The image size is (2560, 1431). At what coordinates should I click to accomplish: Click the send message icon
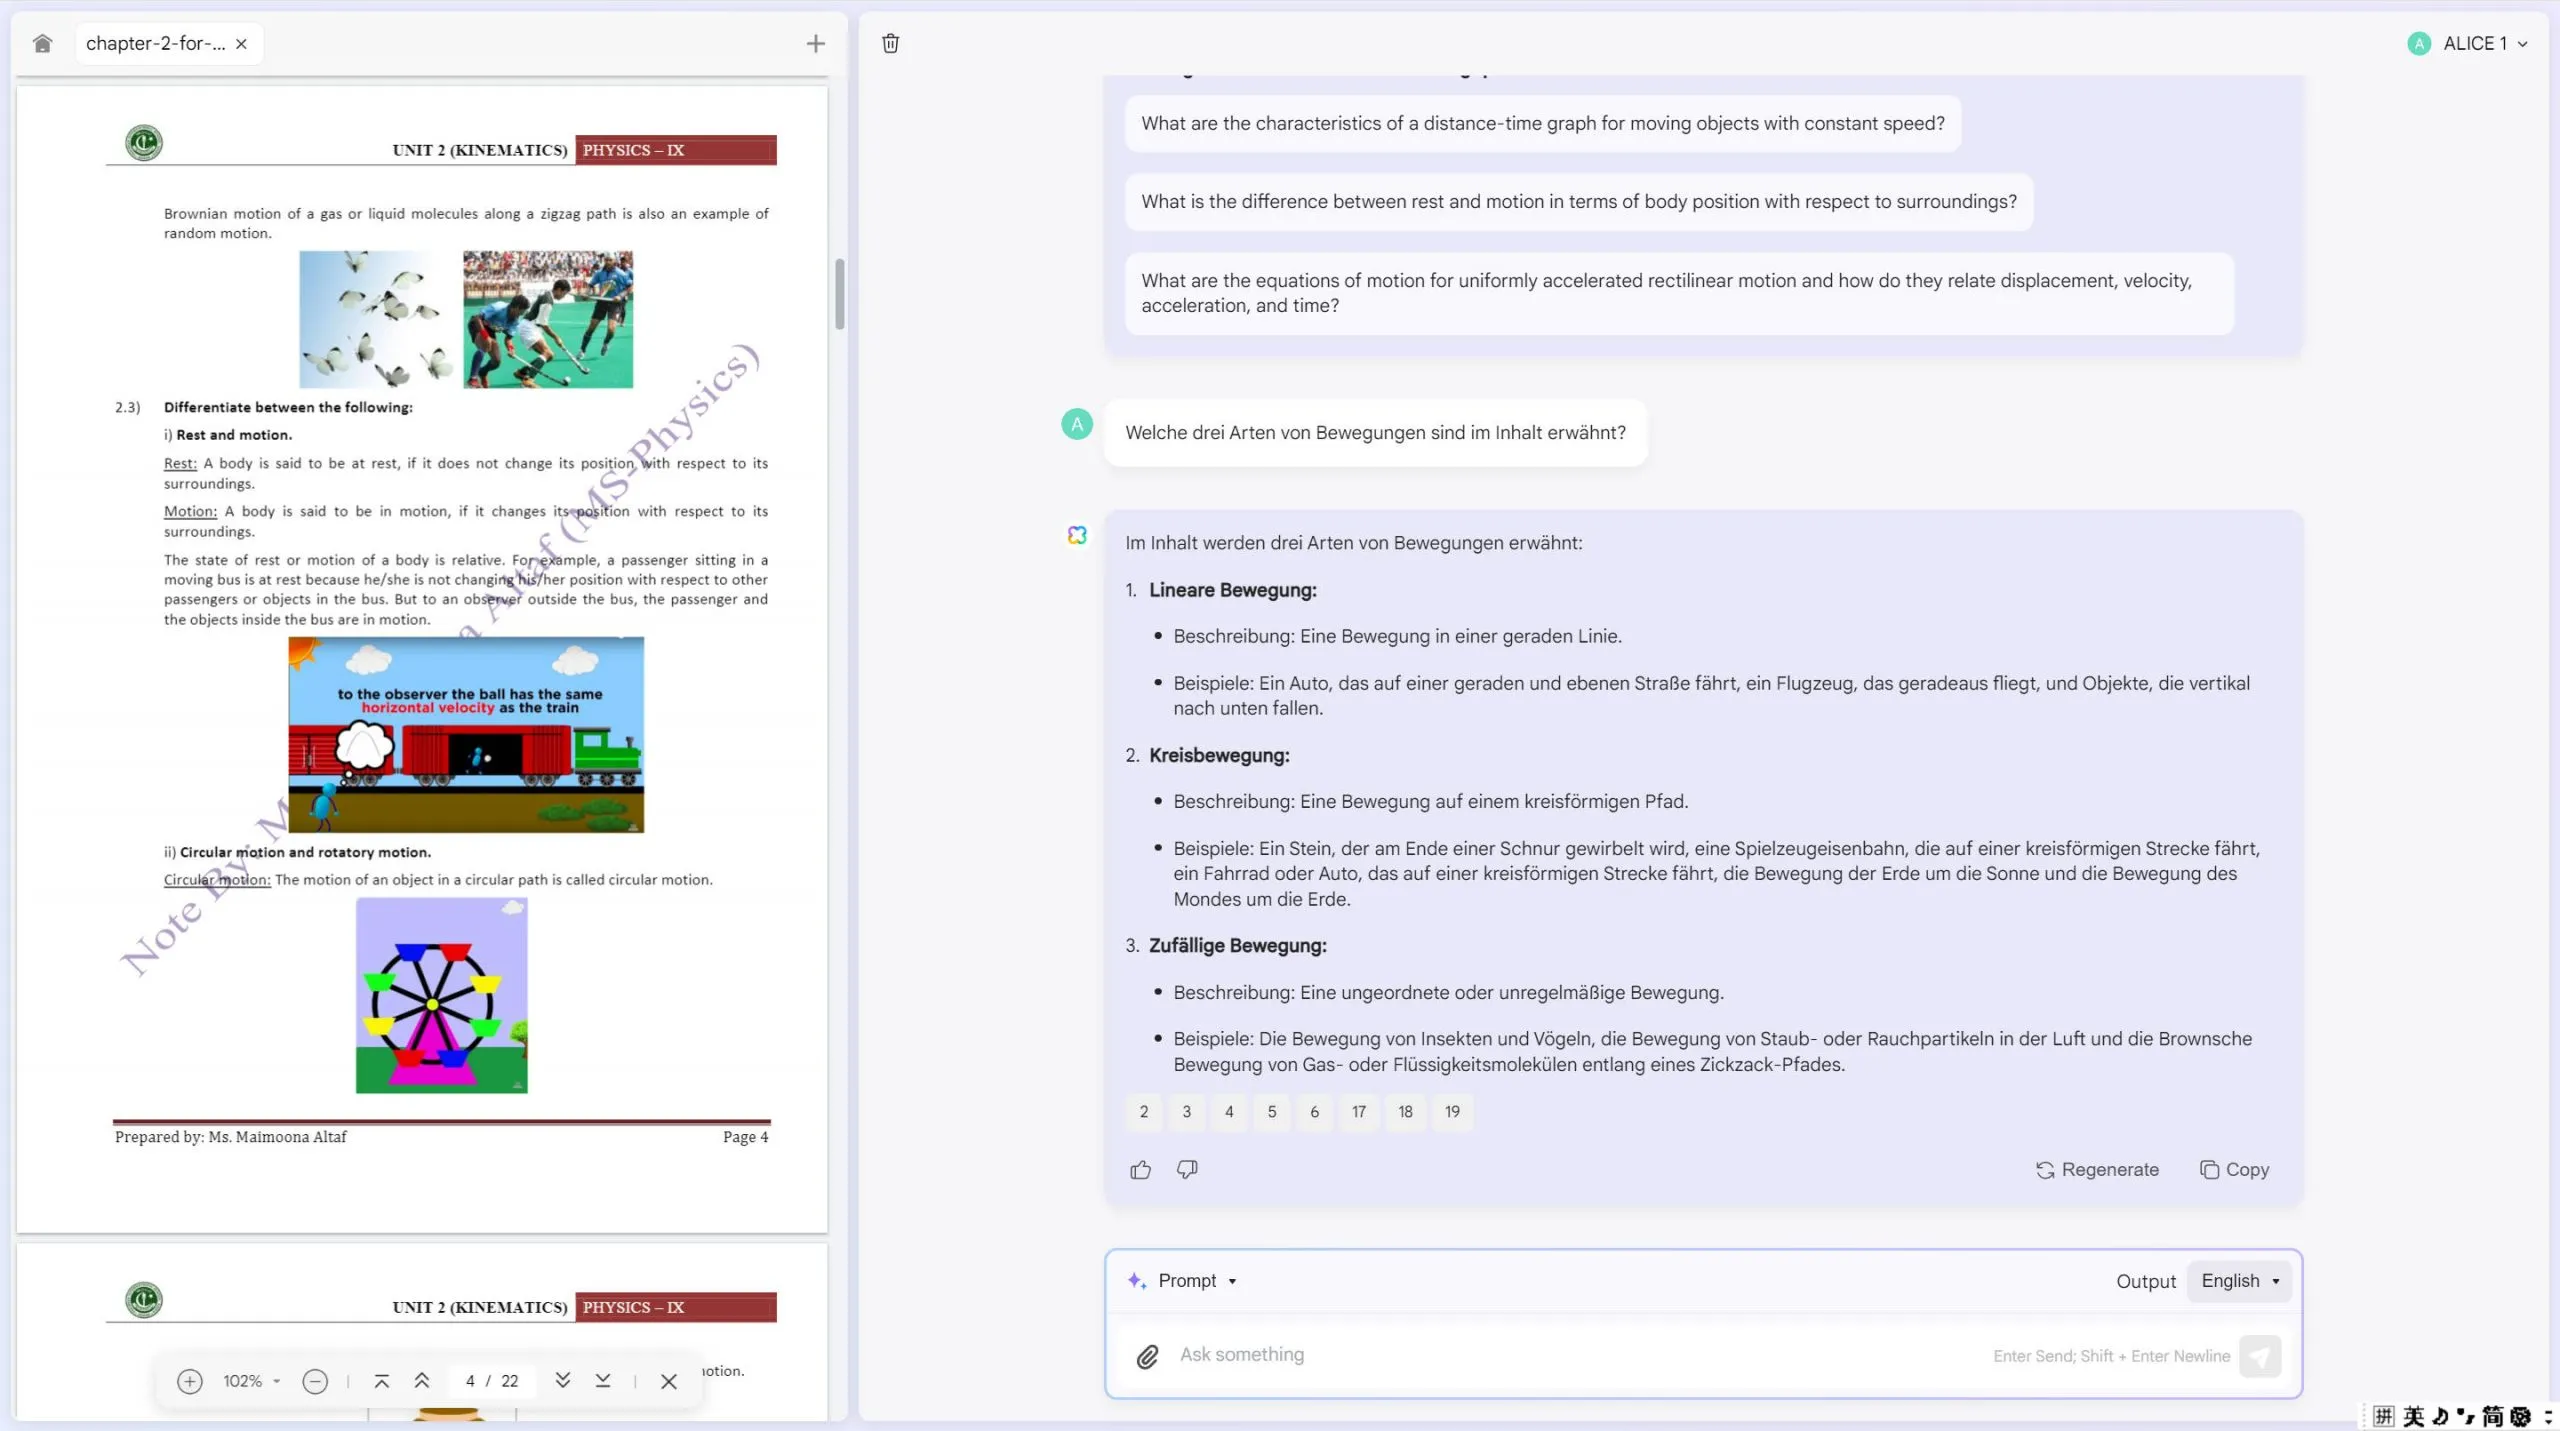[x=2261, y=1356]
